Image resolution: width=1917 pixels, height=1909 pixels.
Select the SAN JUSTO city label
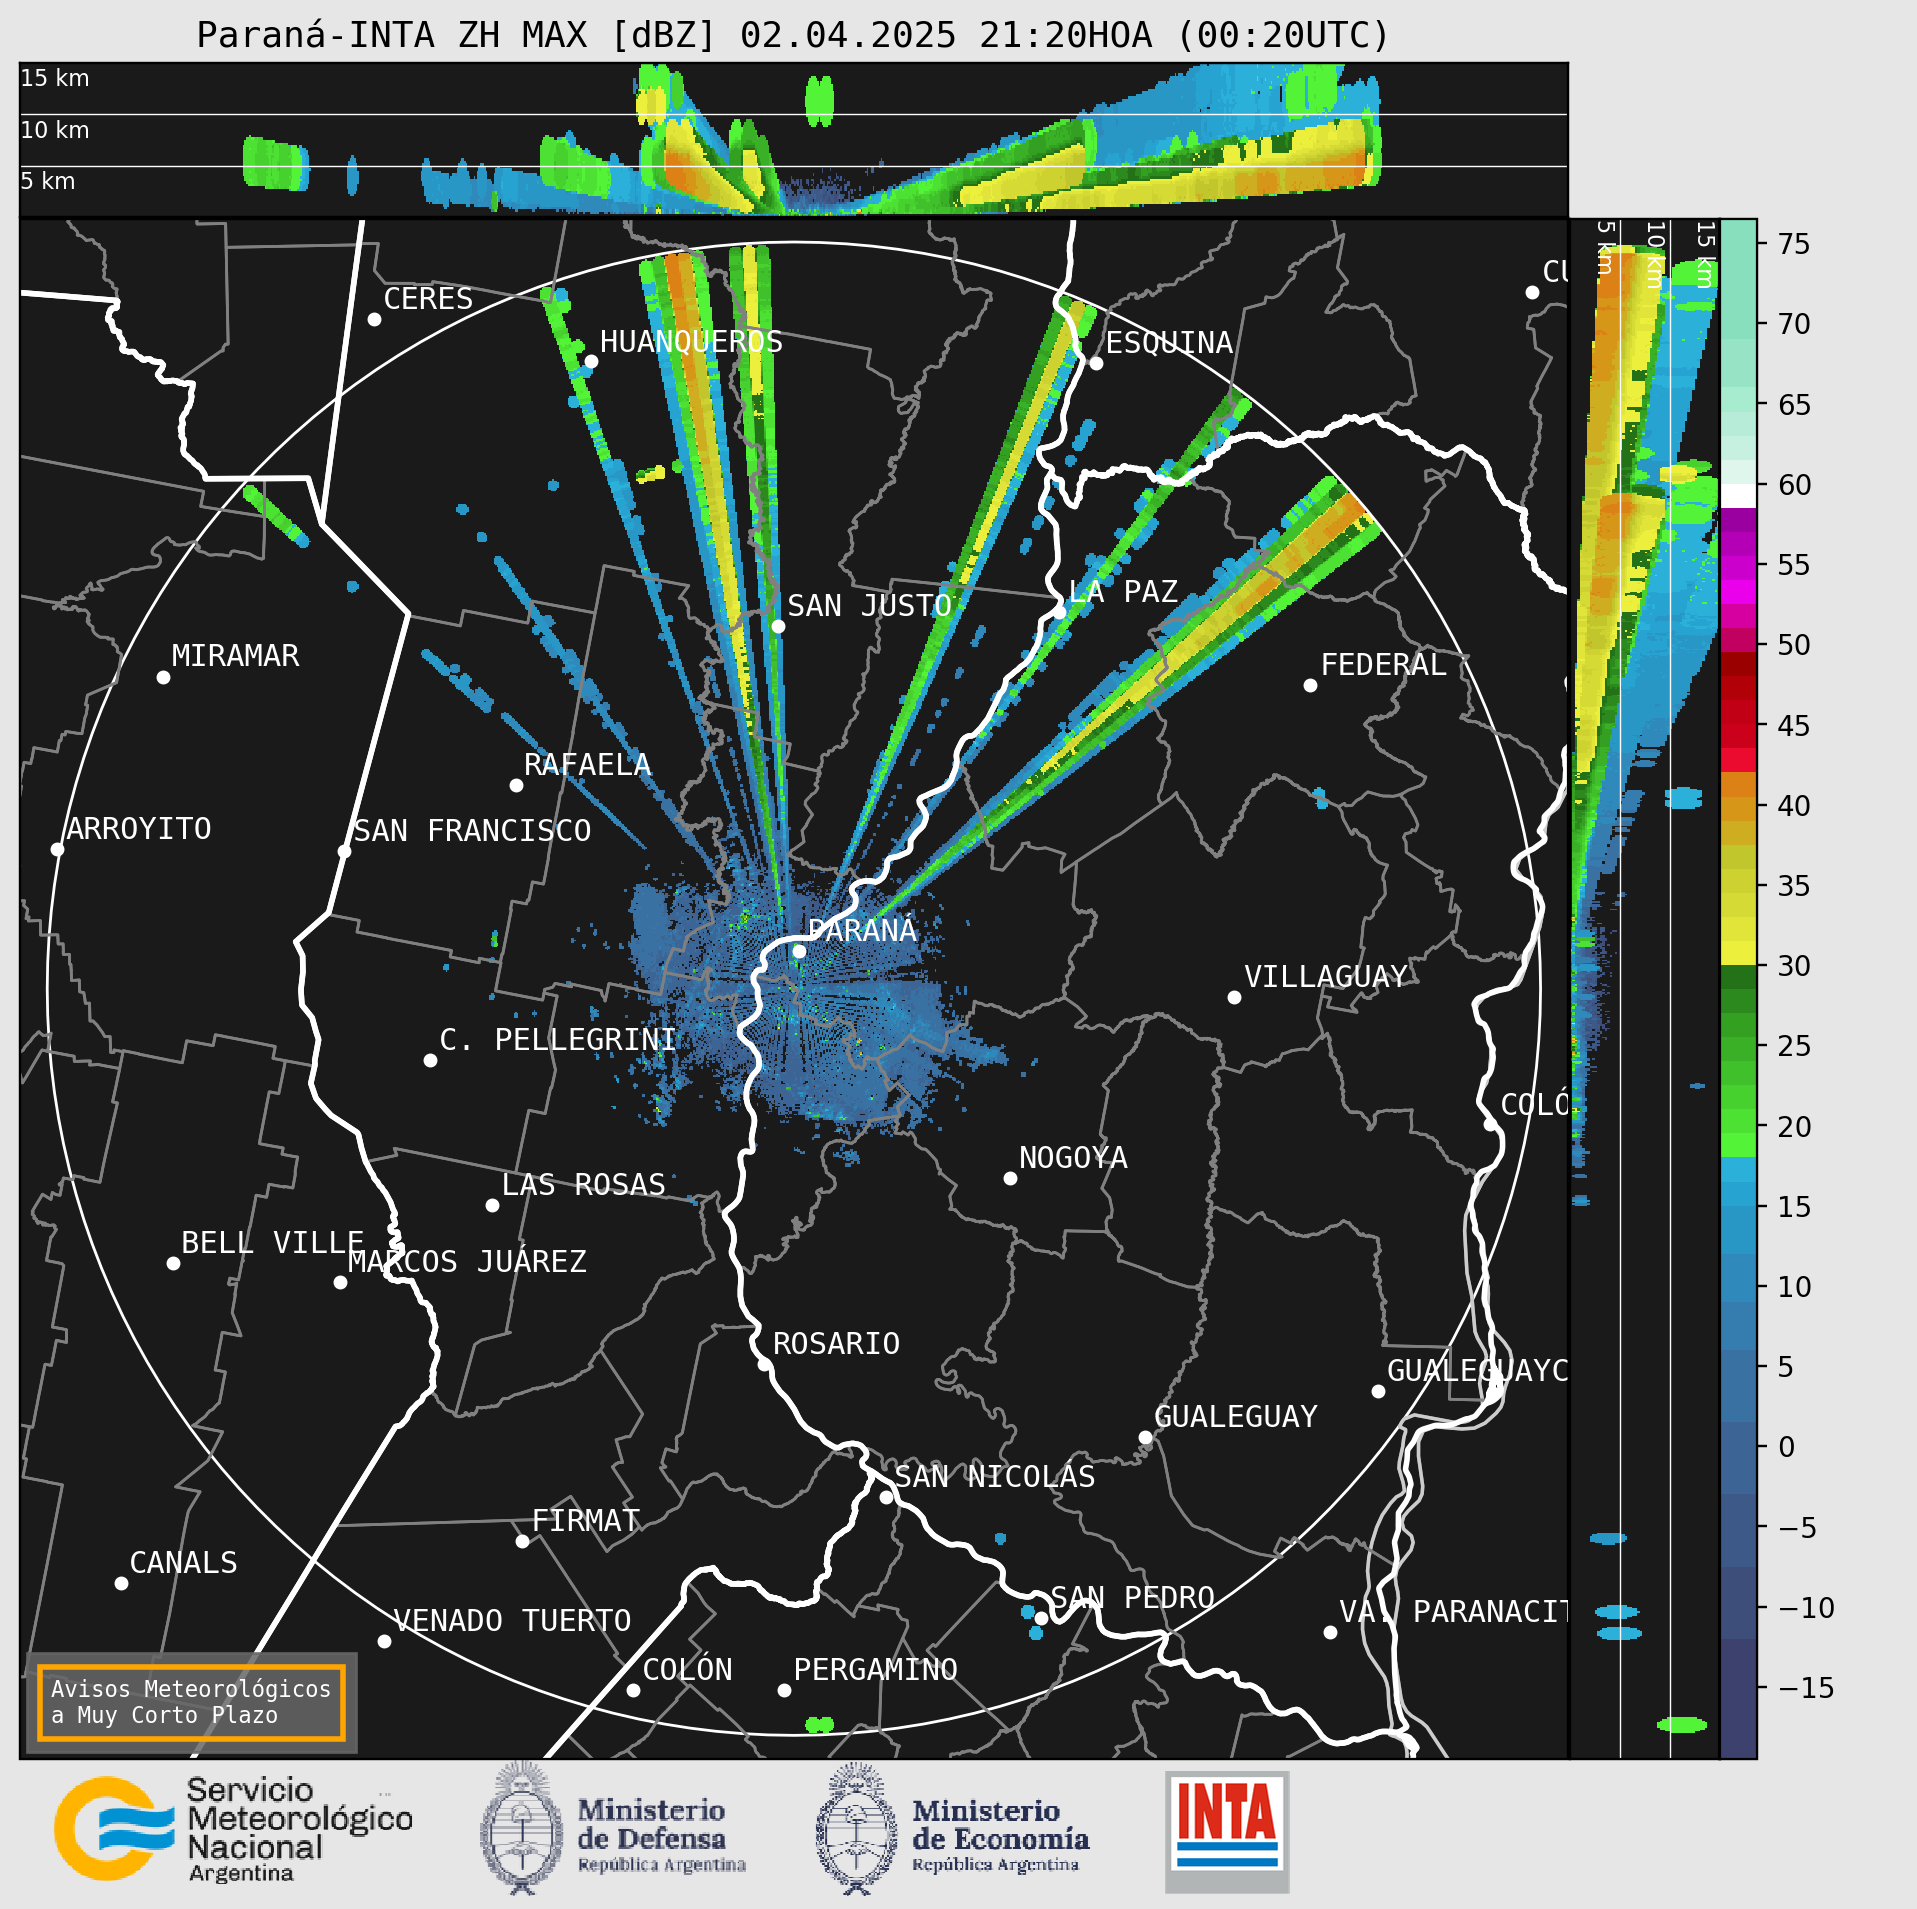coord(869,606)
